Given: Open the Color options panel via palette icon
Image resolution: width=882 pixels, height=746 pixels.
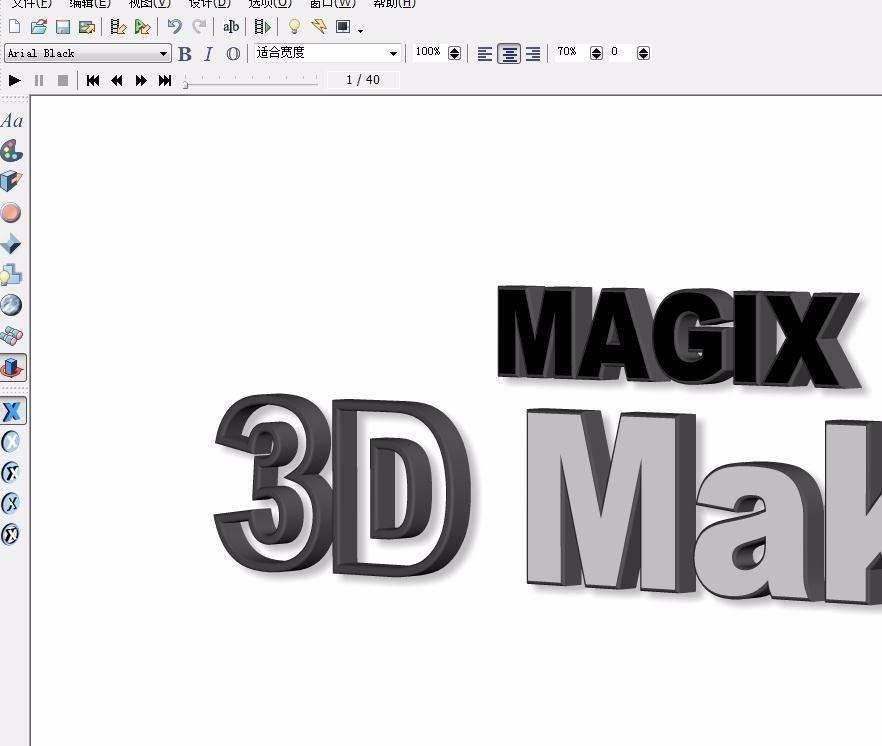Looking at the screenshot, I should pyautogui.click(x=12, y=151).
